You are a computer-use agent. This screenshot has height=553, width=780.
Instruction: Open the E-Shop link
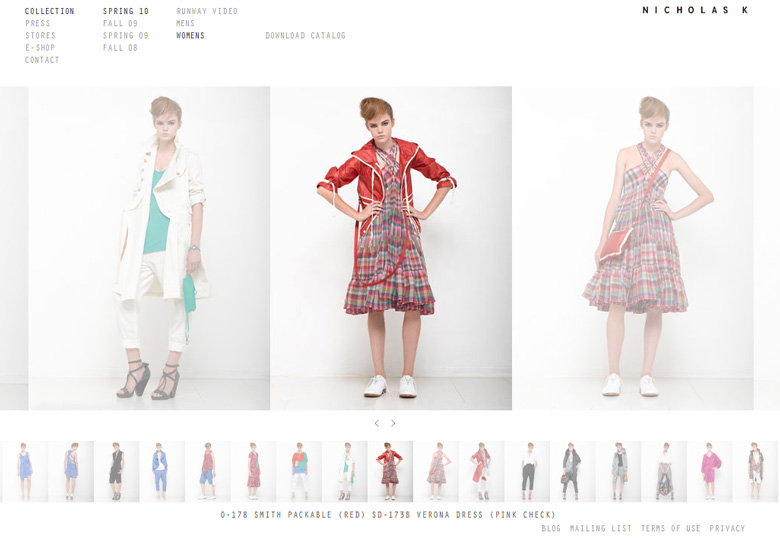click(40, 48)
